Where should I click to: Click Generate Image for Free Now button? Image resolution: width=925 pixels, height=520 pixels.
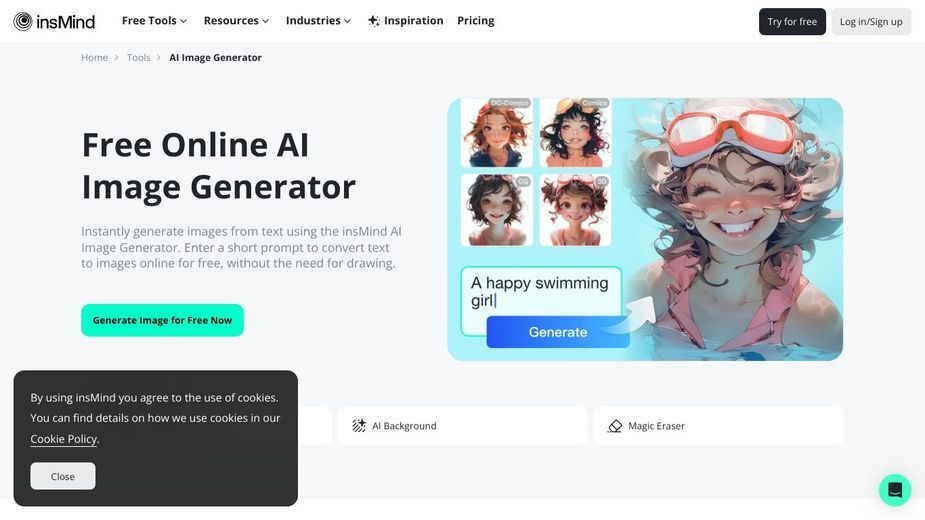tap(162, 320)
